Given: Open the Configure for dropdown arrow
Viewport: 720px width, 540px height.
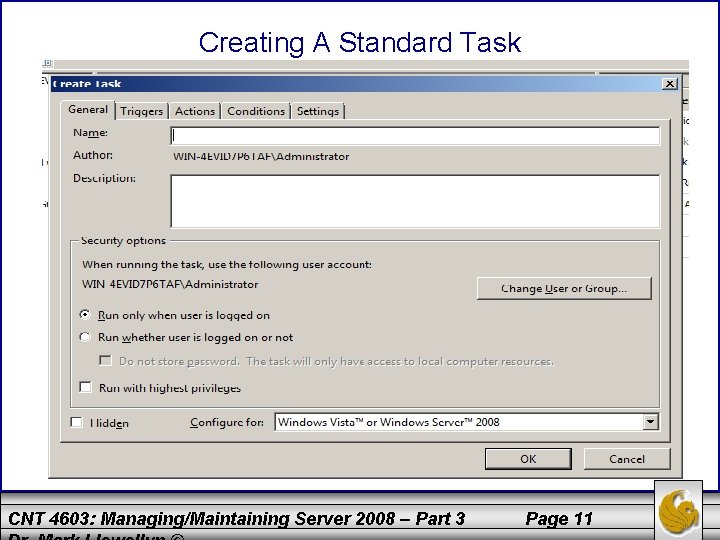Looking at the screenshot, I should [x=650, y=422].
